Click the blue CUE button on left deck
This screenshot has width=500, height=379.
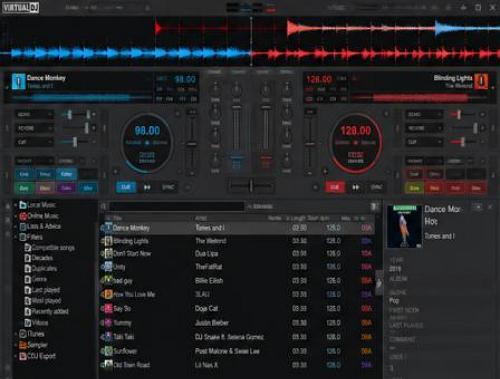pos(126,187)
